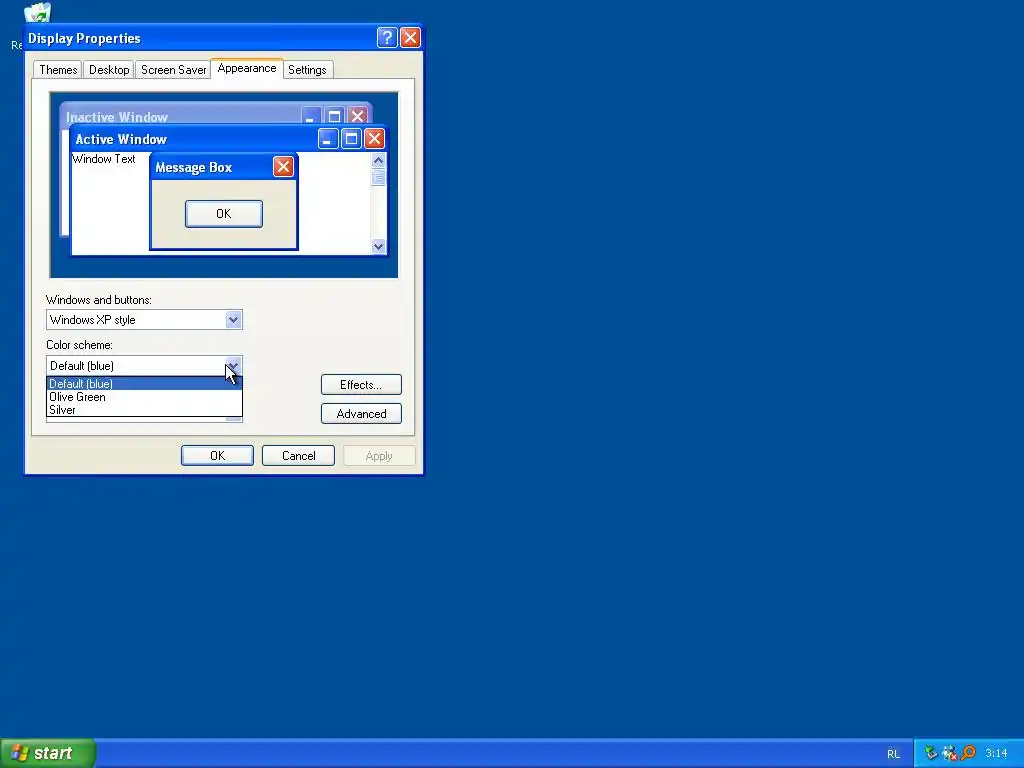1024x768 pixels.
Task: Open the Effects... dialog
Action: [361, 385]
